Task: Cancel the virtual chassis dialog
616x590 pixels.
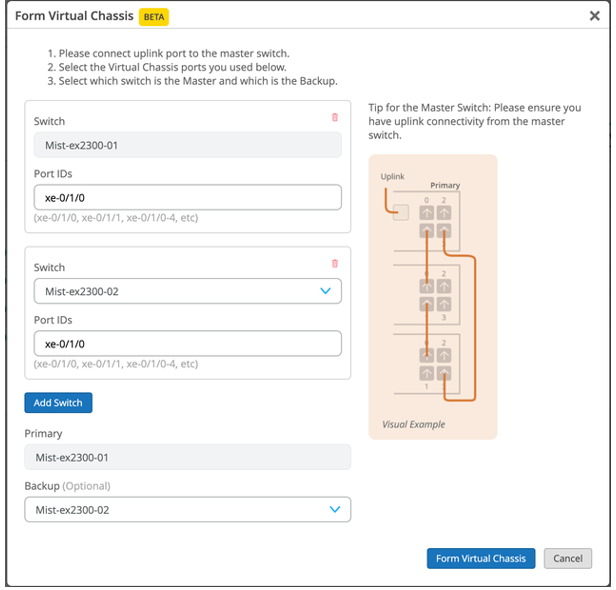Action: (568, 559)
